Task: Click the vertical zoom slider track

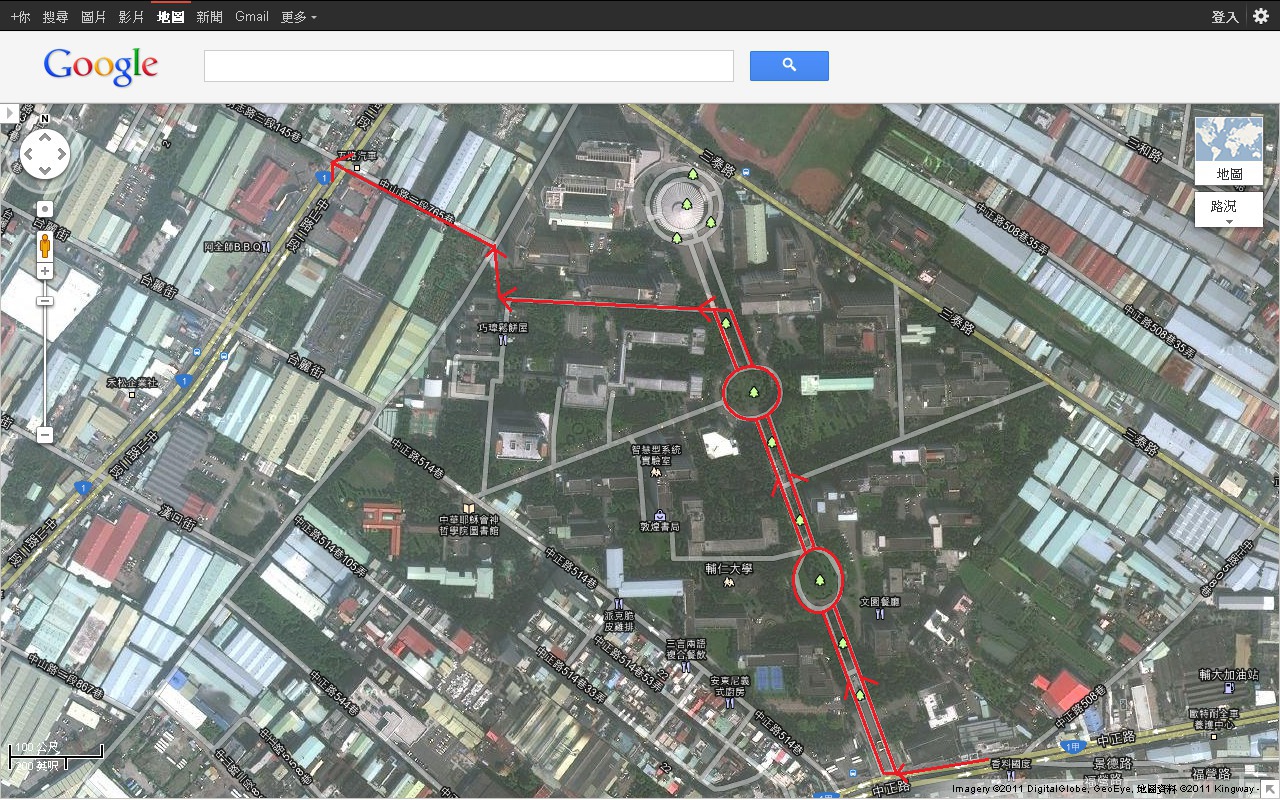Action: (44, 353)
